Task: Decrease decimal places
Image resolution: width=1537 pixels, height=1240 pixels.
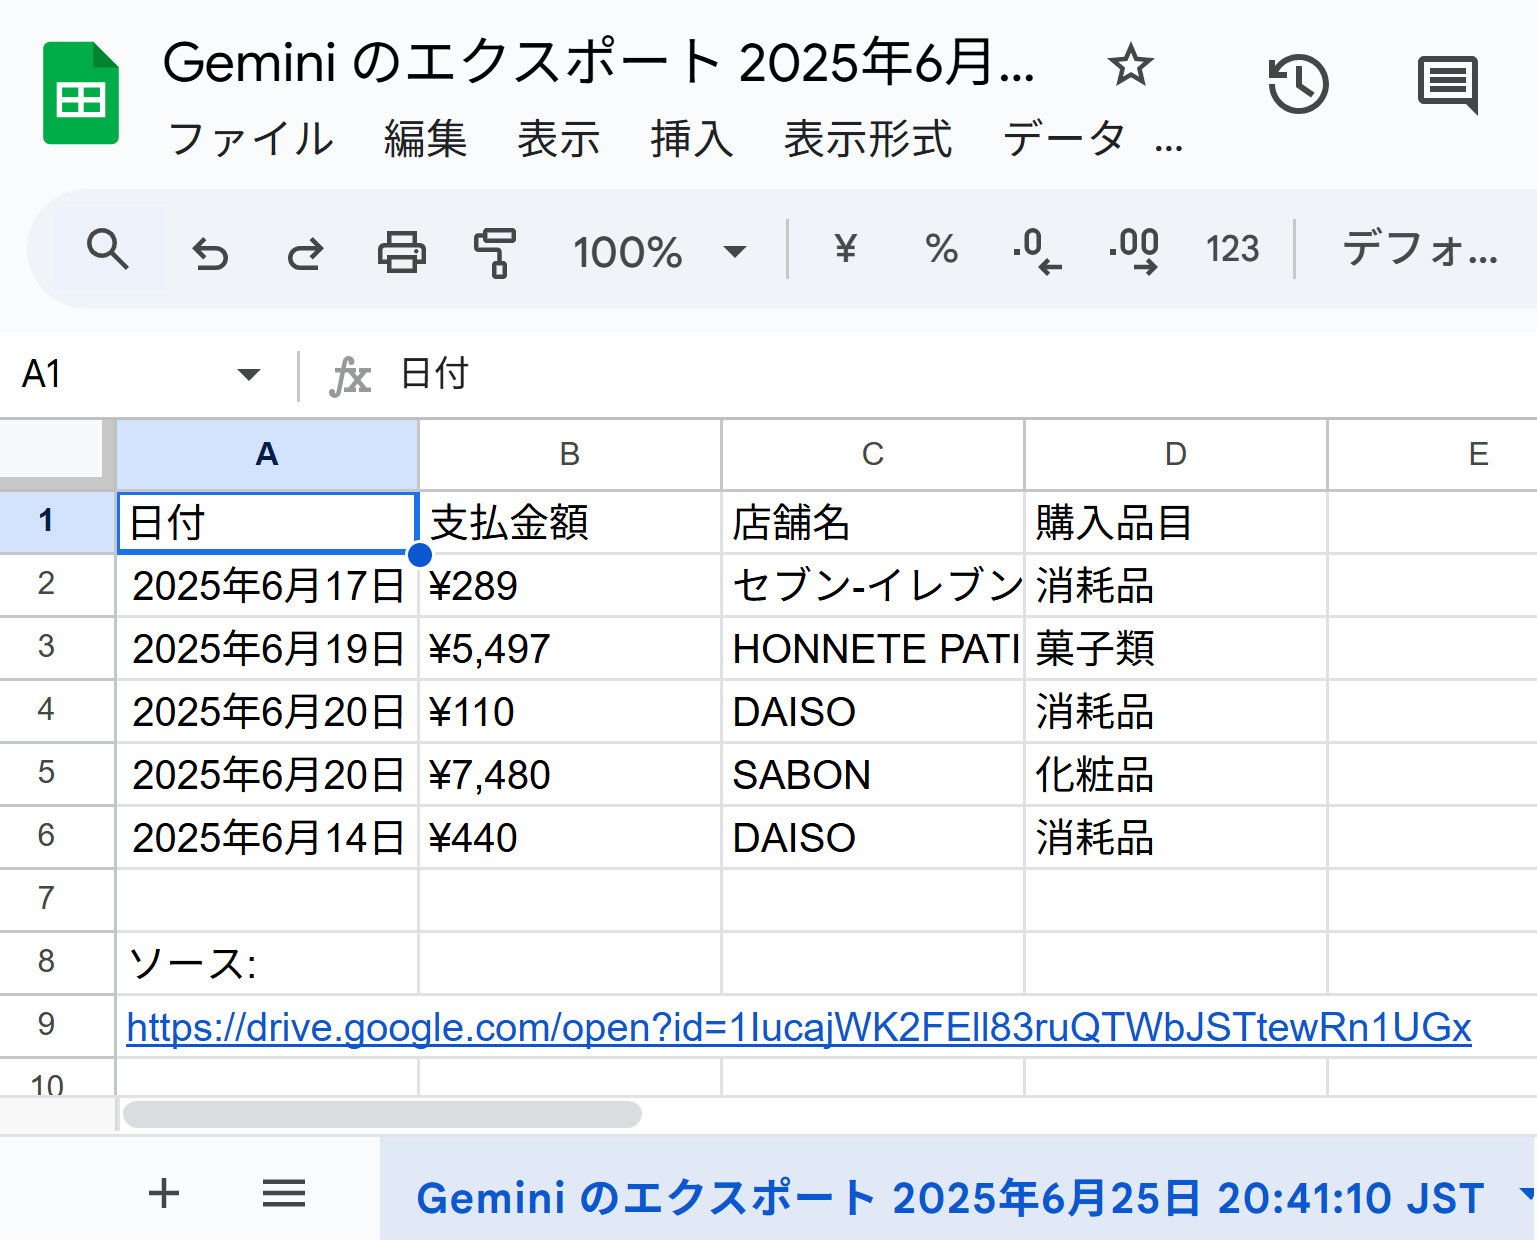Action: coord(1036,250)
